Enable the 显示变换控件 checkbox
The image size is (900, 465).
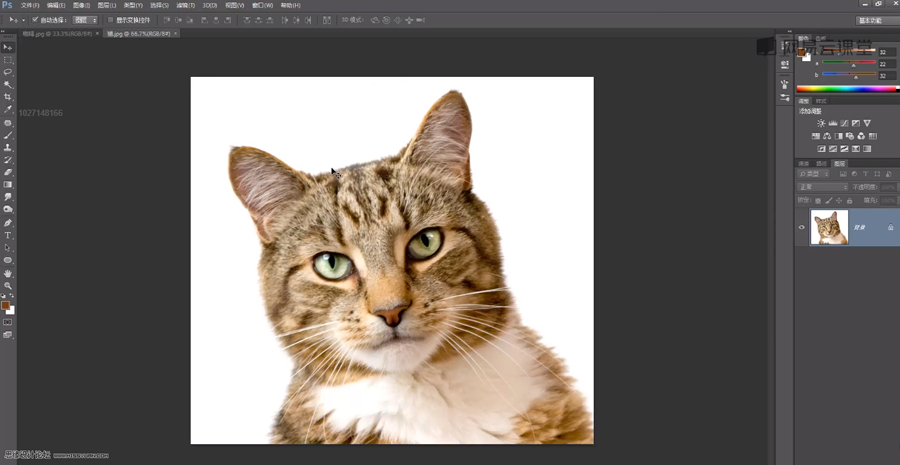[110, 20]
